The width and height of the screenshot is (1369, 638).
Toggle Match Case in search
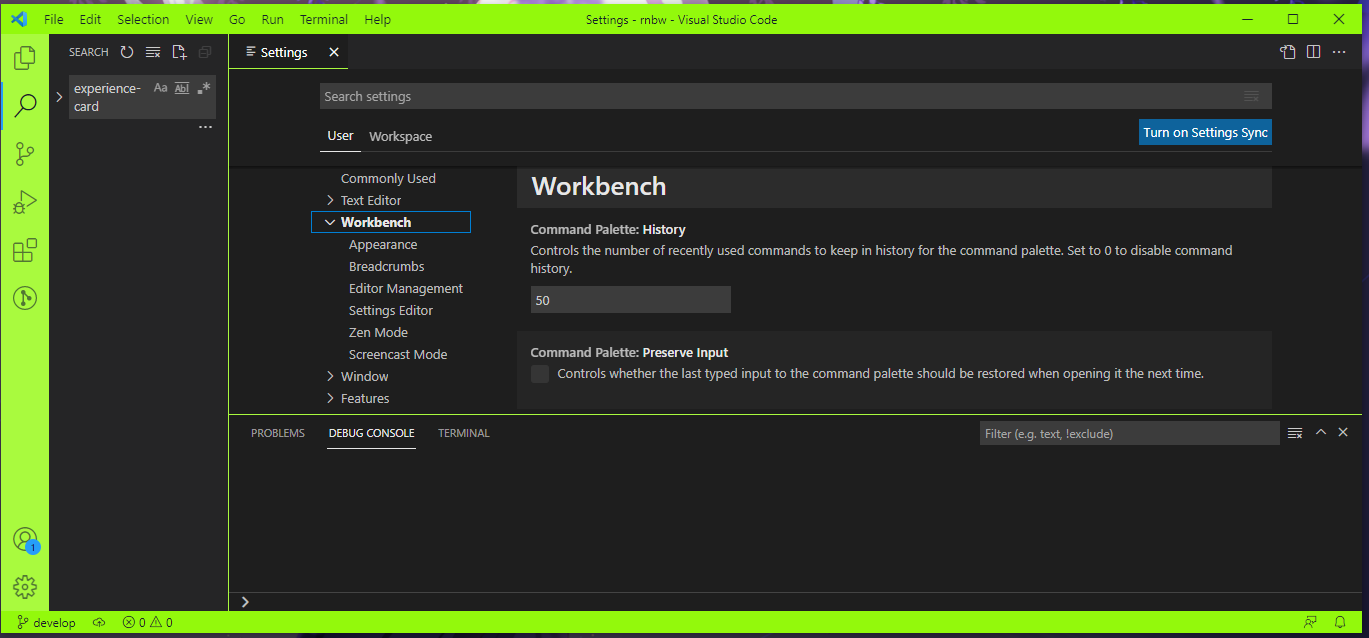click(x=160, y=87)
